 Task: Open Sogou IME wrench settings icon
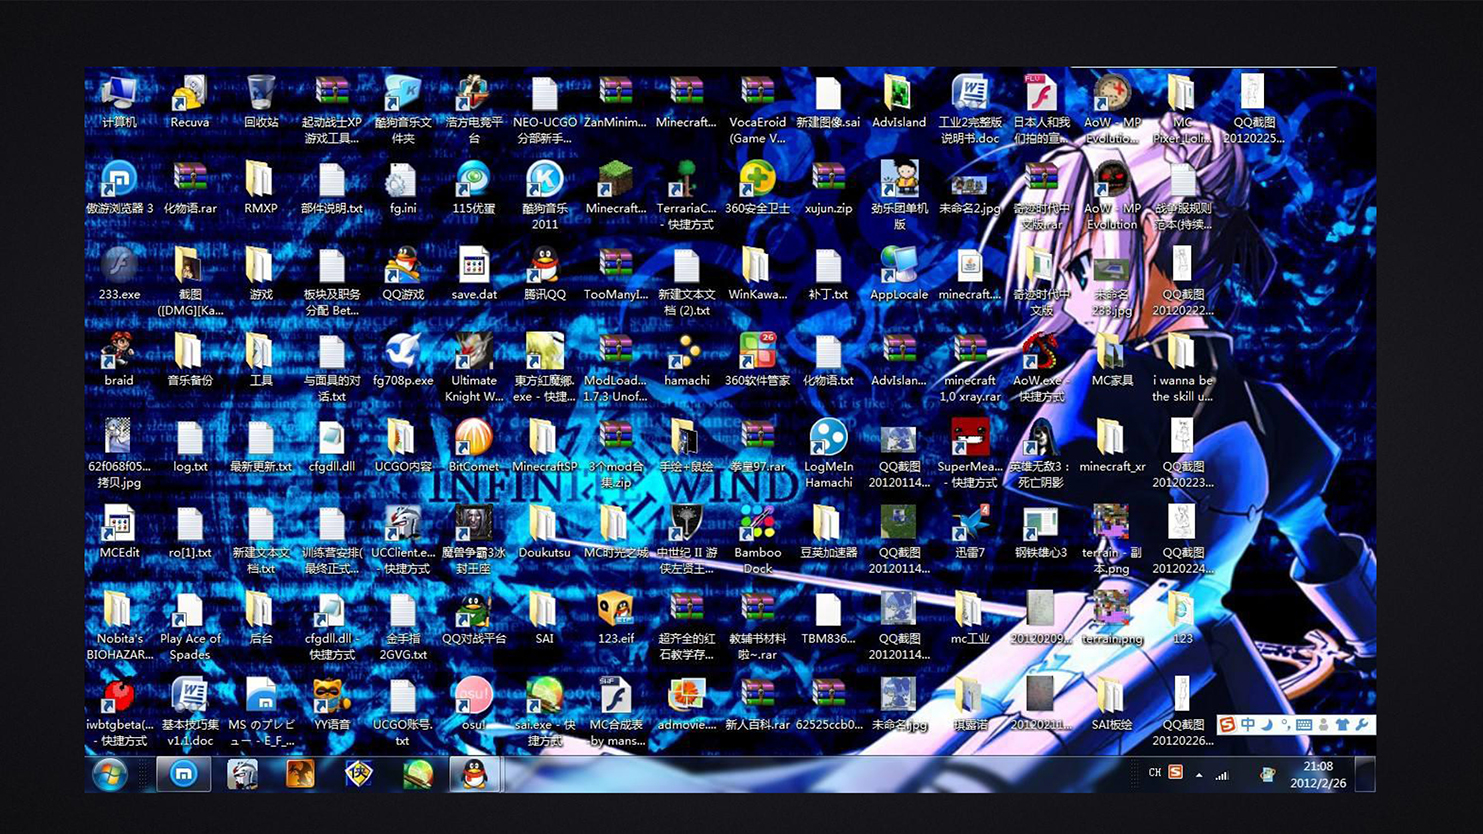click(1361, 724)
